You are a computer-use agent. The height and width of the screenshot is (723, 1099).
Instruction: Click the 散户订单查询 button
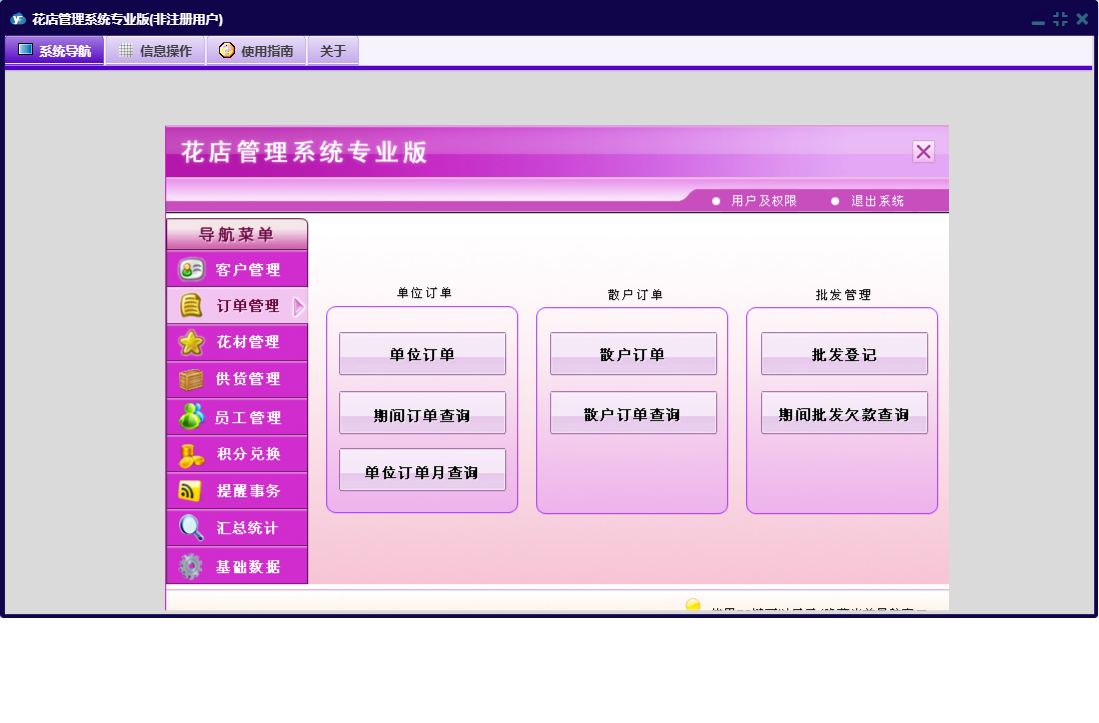point(633,414)
